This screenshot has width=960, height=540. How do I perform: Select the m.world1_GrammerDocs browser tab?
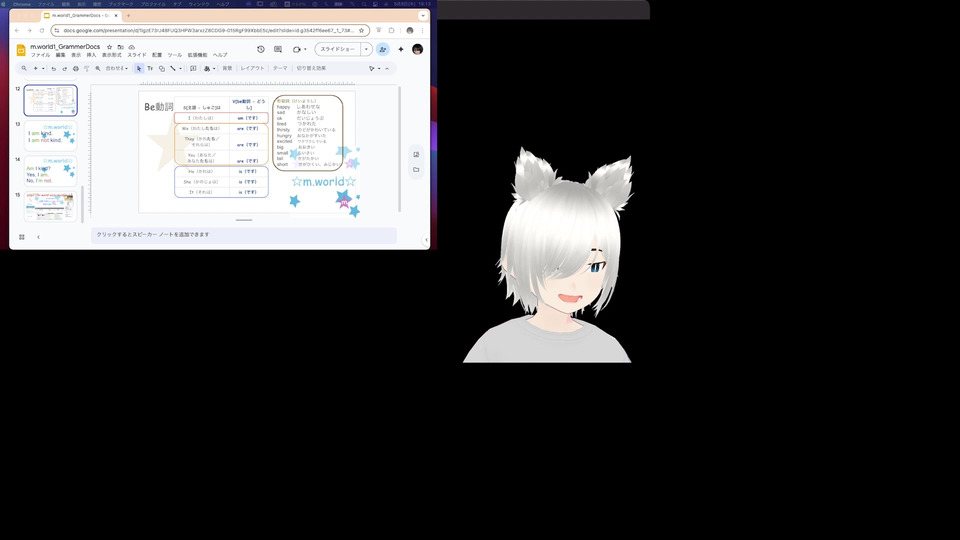tap(80, 16)
